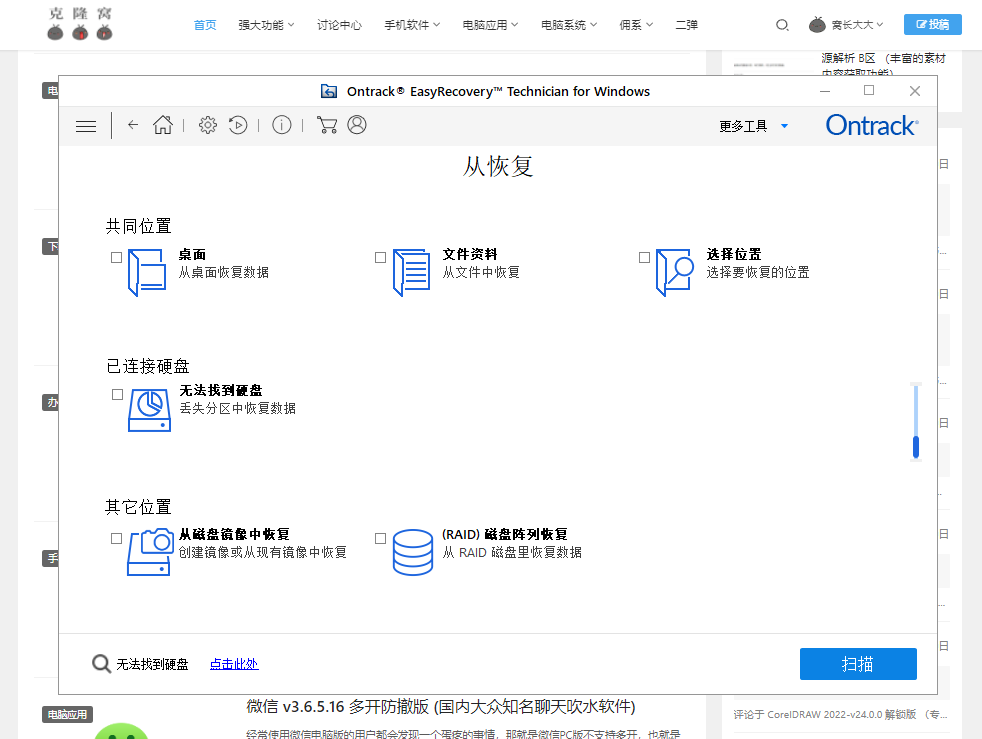Click the 其它位置 section heading
Viewport: 982px width, 739px height.
pyautogui.click(x=138, y=507)
